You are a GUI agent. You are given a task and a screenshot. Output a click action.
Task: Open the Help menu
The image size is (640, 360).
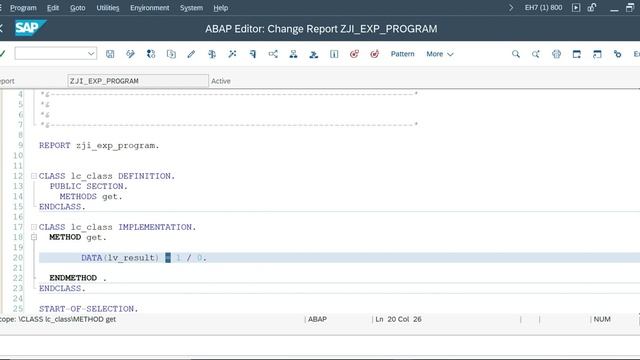[x=220, y=8]
